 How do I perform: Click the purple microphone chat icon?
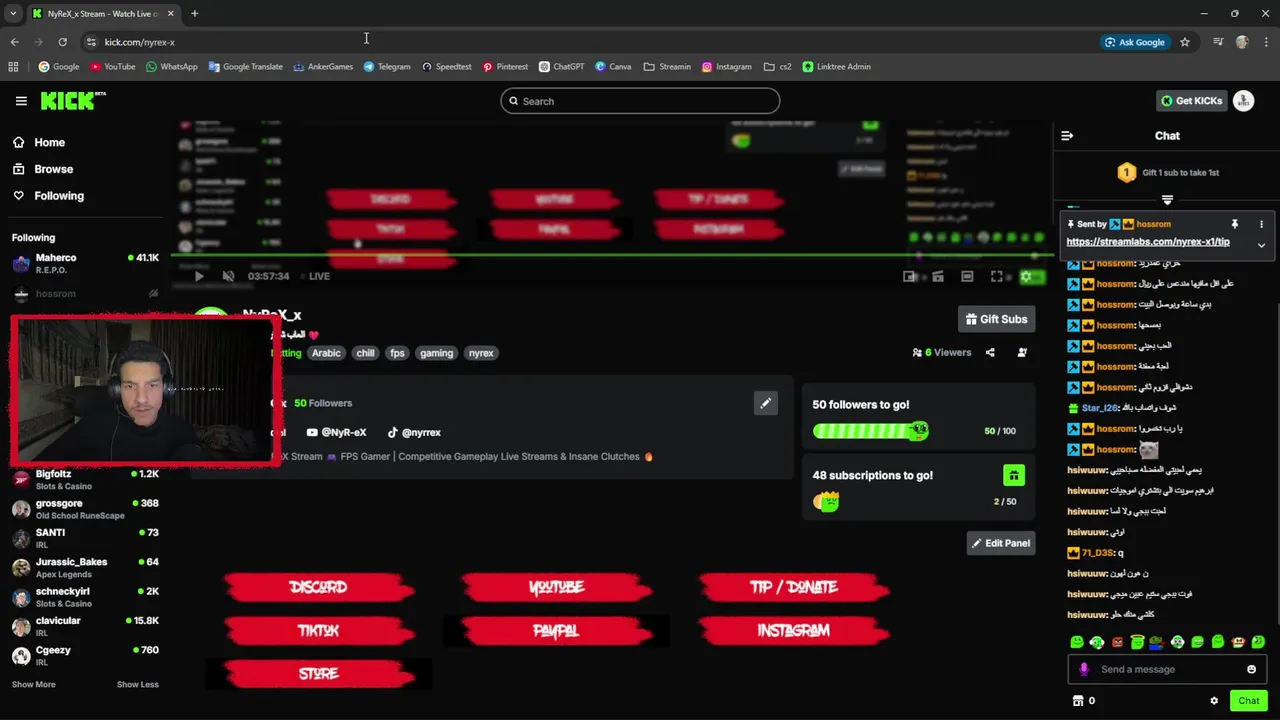[1084, 669]
